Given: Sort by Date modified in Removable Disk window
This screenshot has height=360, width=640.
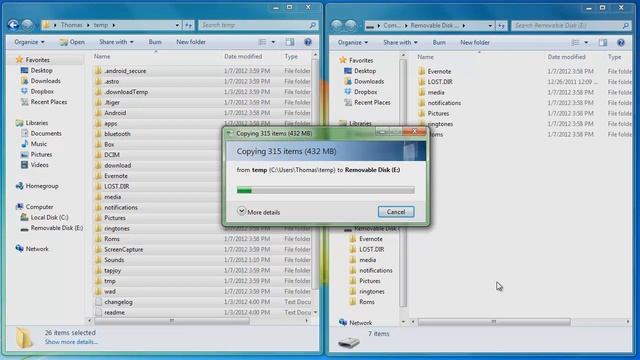Looking at the screenshot, I should 567,57.
